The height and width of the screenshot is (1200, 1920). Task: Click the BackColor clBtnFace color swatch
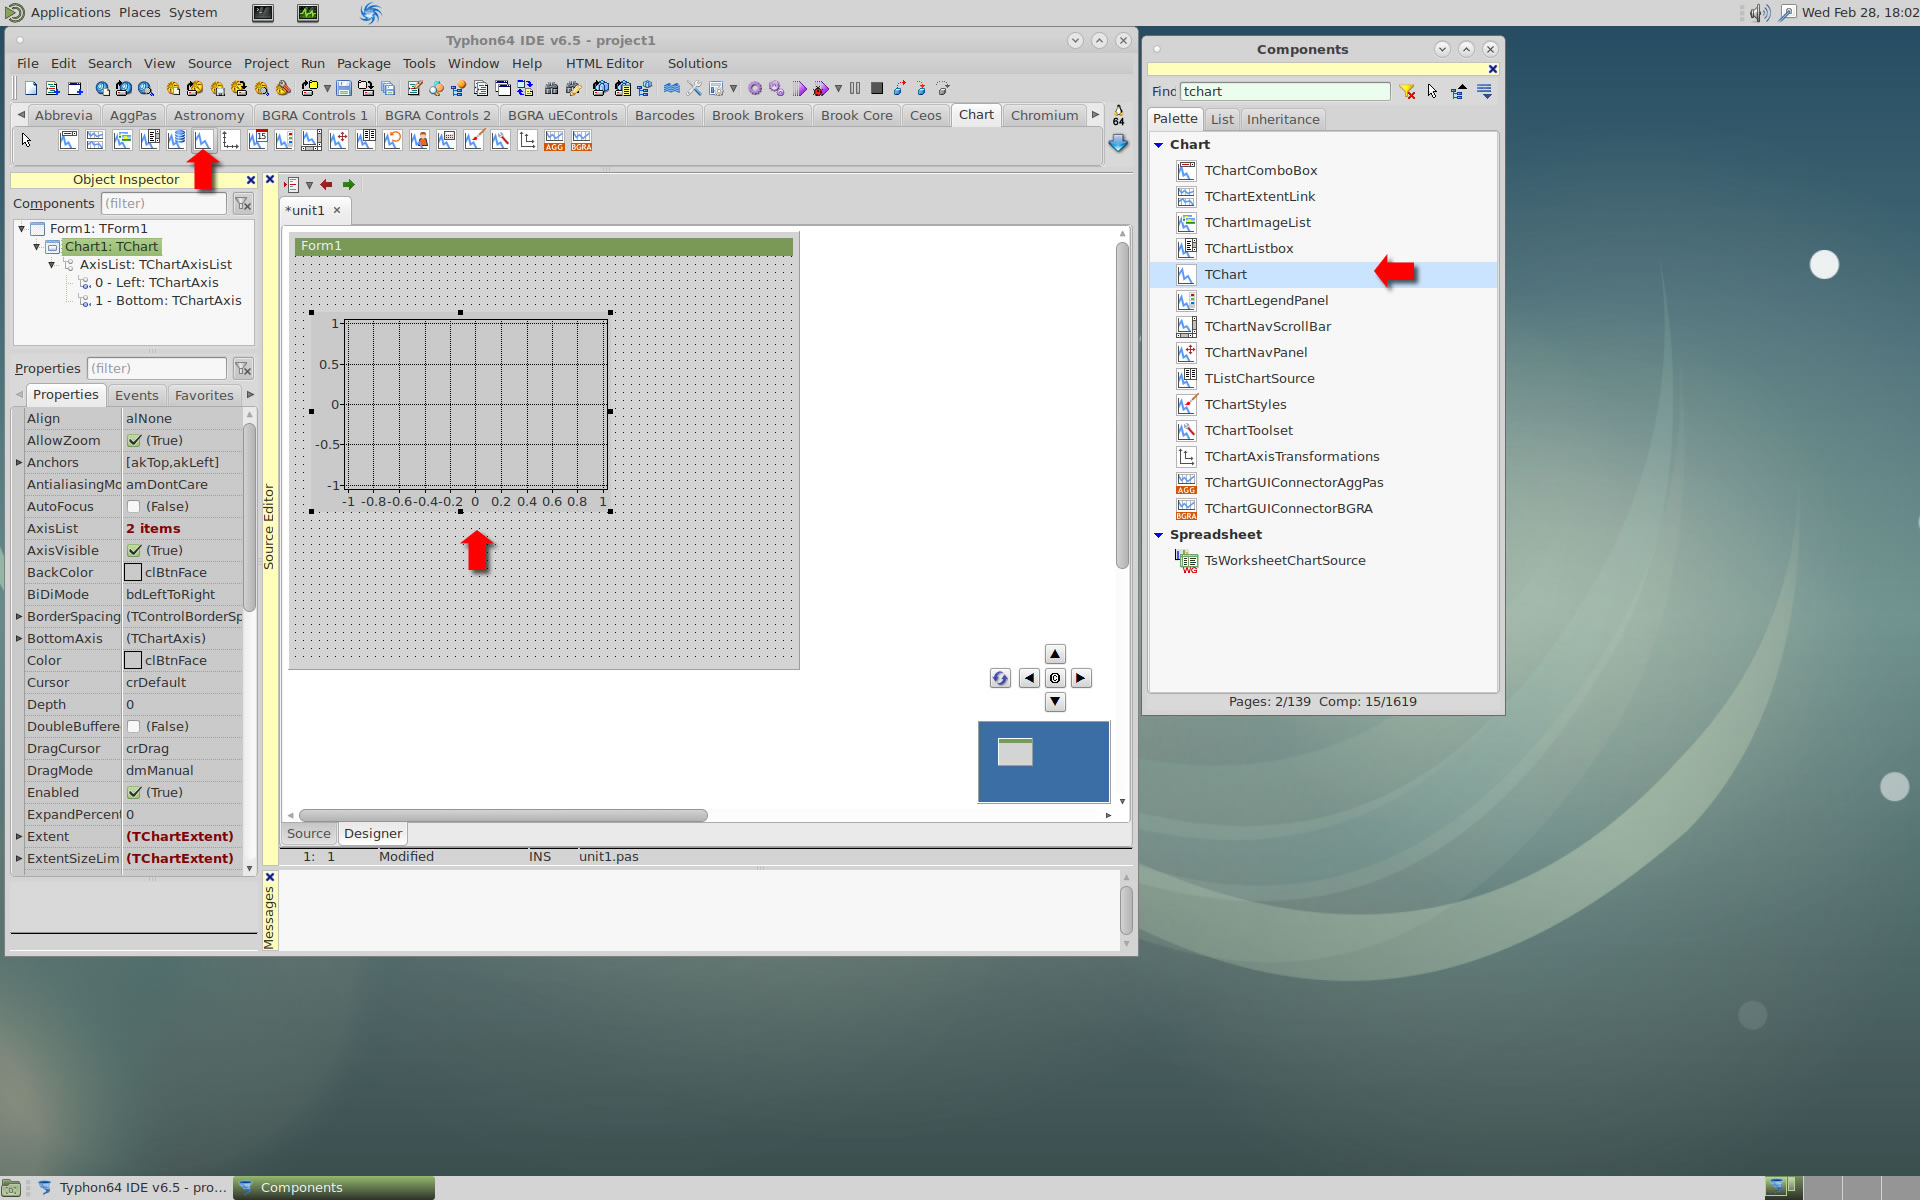(x=133, y=573)
